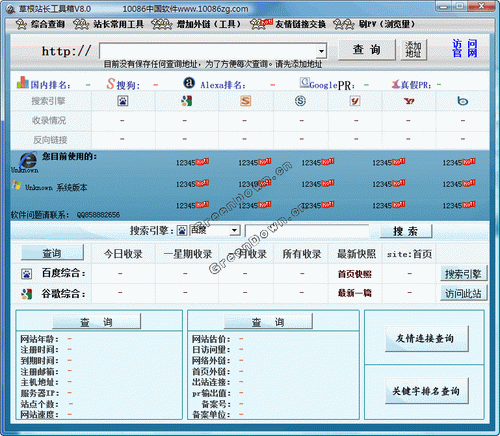Click the 访问此站 button
The height and width of the screenshot is (436, 500).
click(463, 293)
